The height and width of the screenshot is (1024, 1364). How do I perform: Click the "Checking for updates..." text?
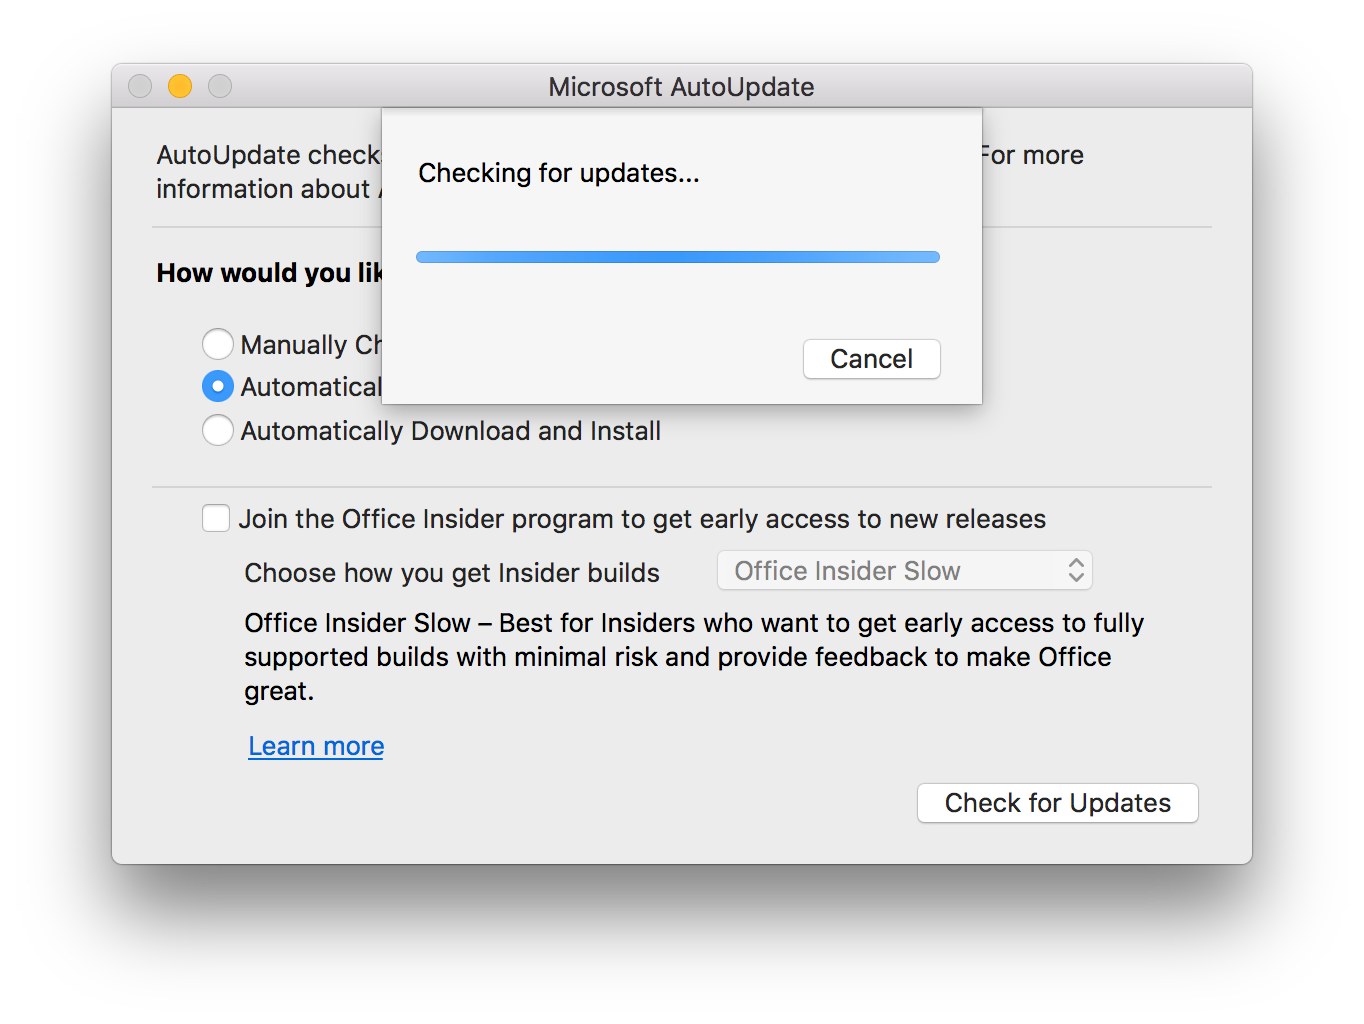coord(559,173)
